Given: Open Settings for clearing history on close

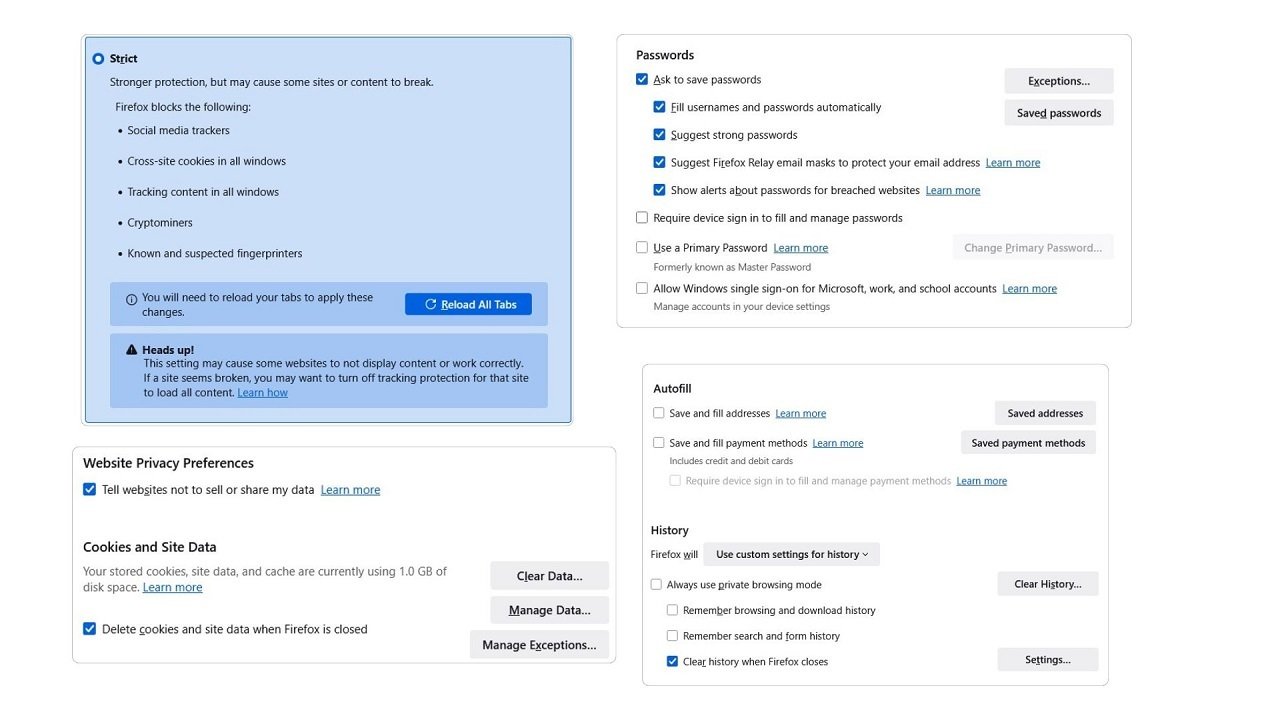Looking at the screenshot, I should coord(1047,659).
